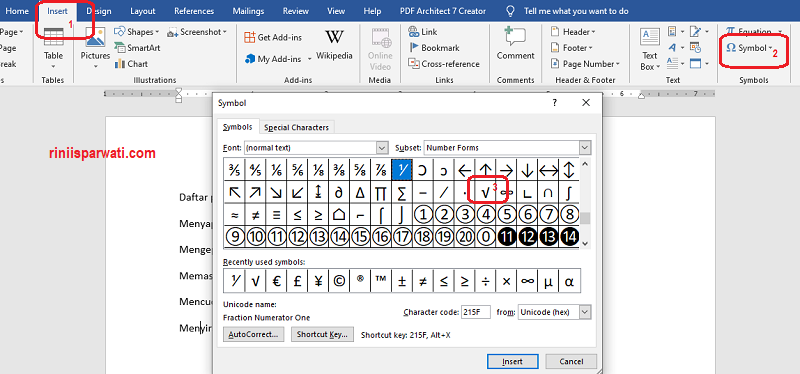Click Get Add-ins
Image resolution: width=800 pixels, height=374 pixels.
[273, 37]
